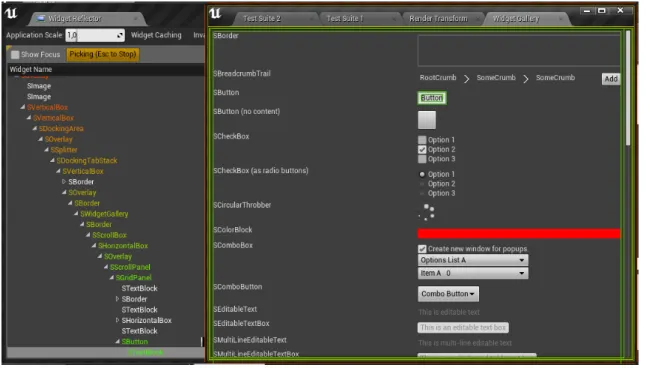Click the first SomeCrumb breadcrumb
646x368 pixels.
(496, 78)
